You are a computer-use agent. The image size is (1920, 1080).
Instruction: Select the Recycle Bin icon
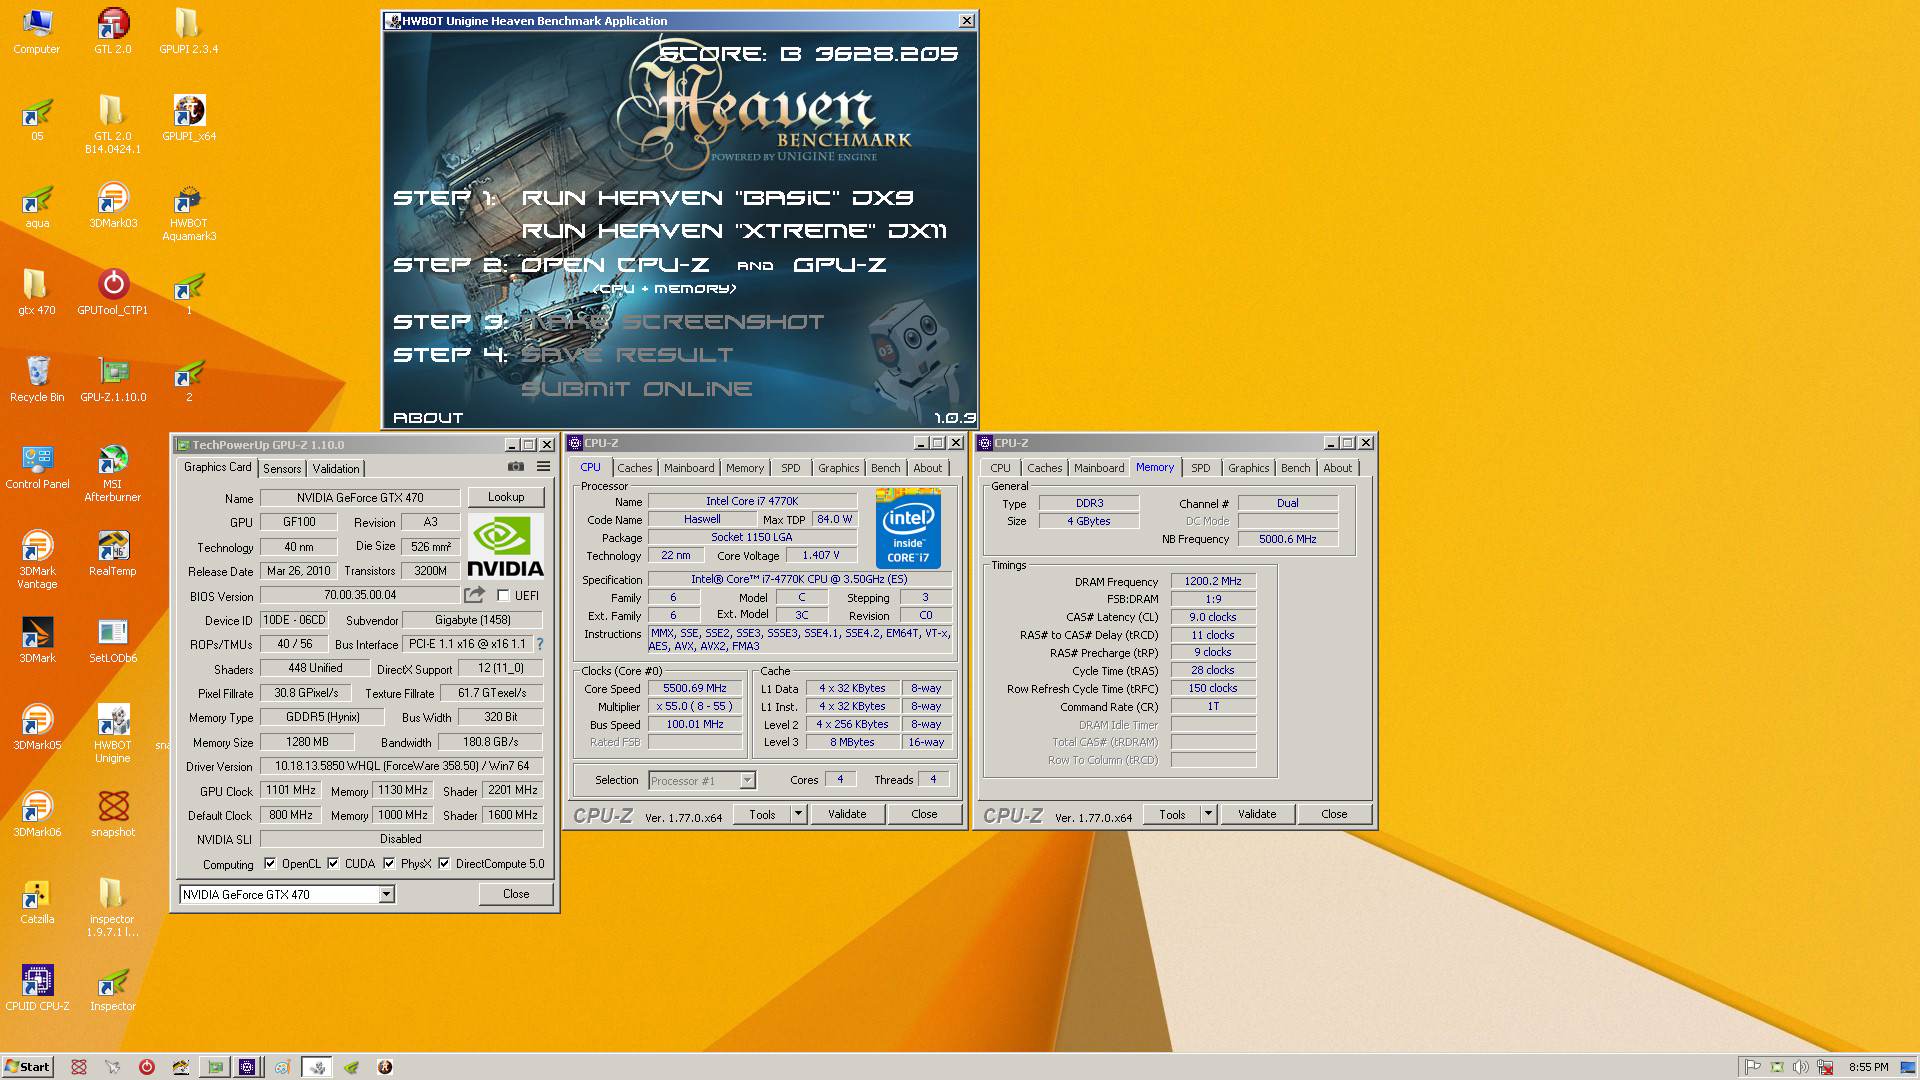click(37, 379)
